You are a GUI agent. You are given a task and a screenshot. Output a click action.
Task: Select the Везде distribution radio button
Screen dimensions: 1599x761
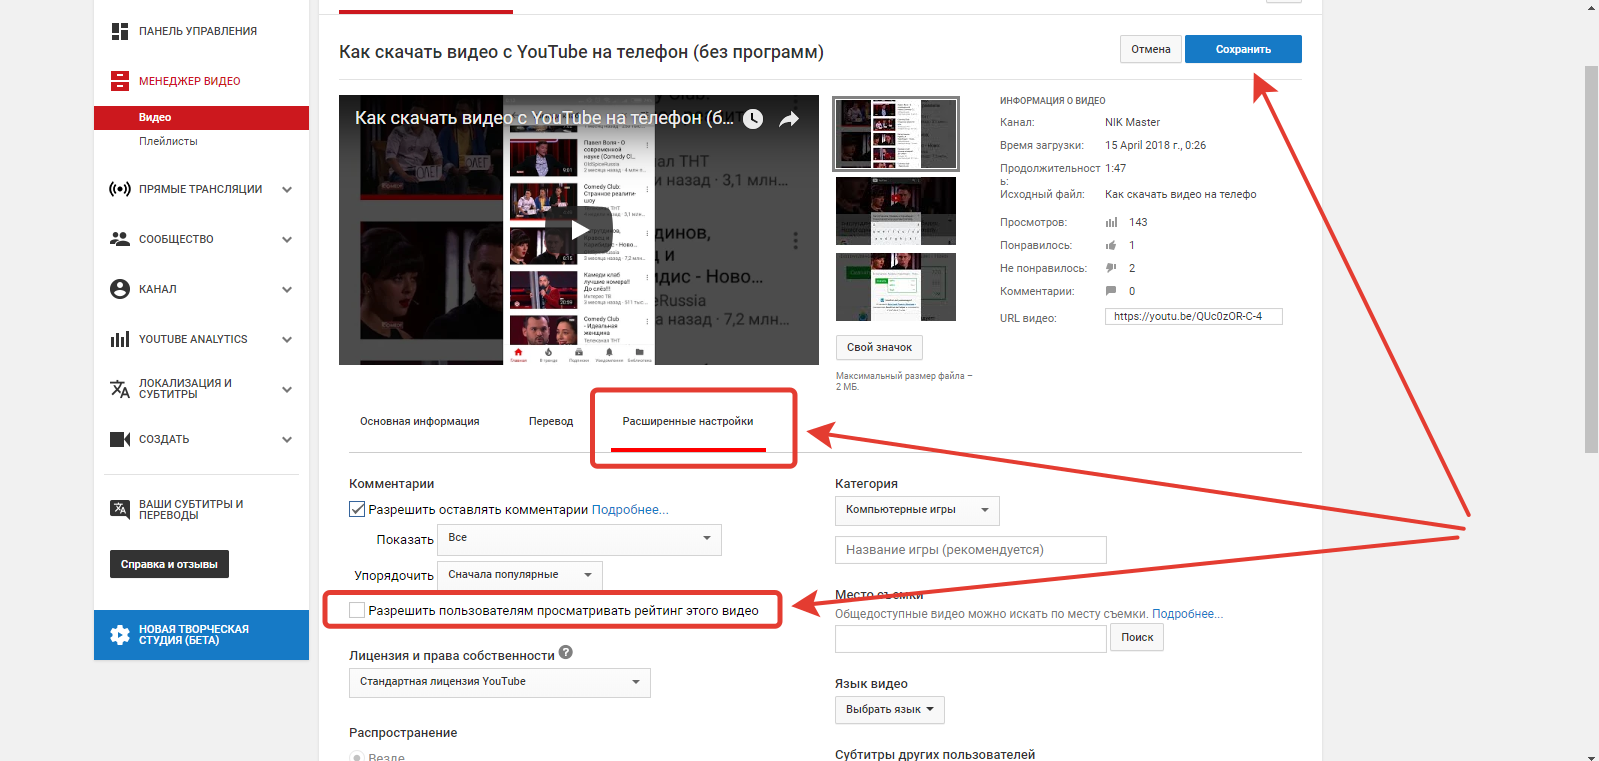[x=357, y=756]
